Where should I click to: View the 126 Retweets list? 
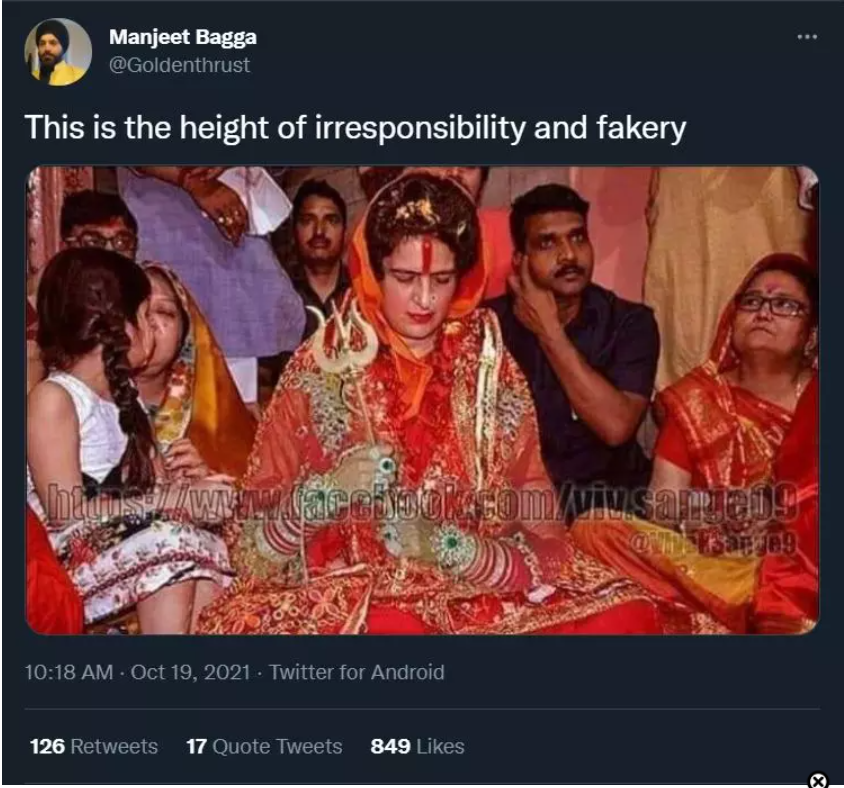[93, 746]
